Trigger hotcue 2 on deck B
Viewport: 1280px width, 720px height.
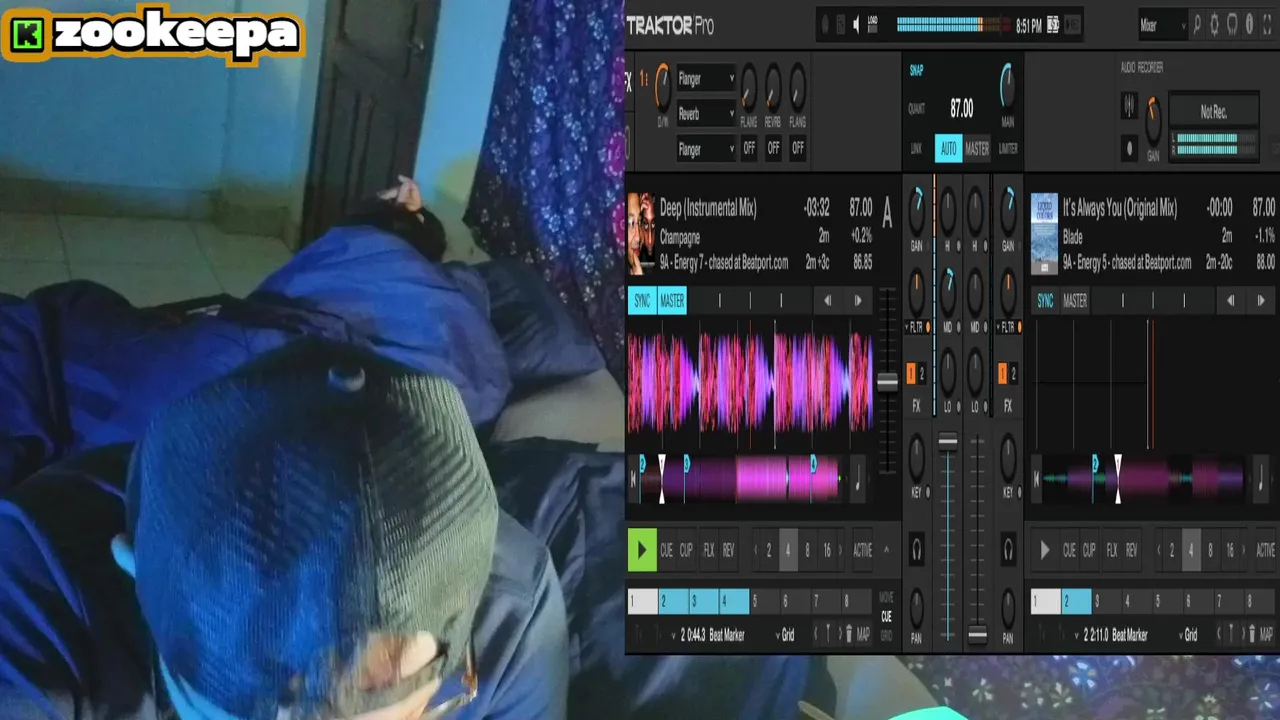click(1077, 601)
